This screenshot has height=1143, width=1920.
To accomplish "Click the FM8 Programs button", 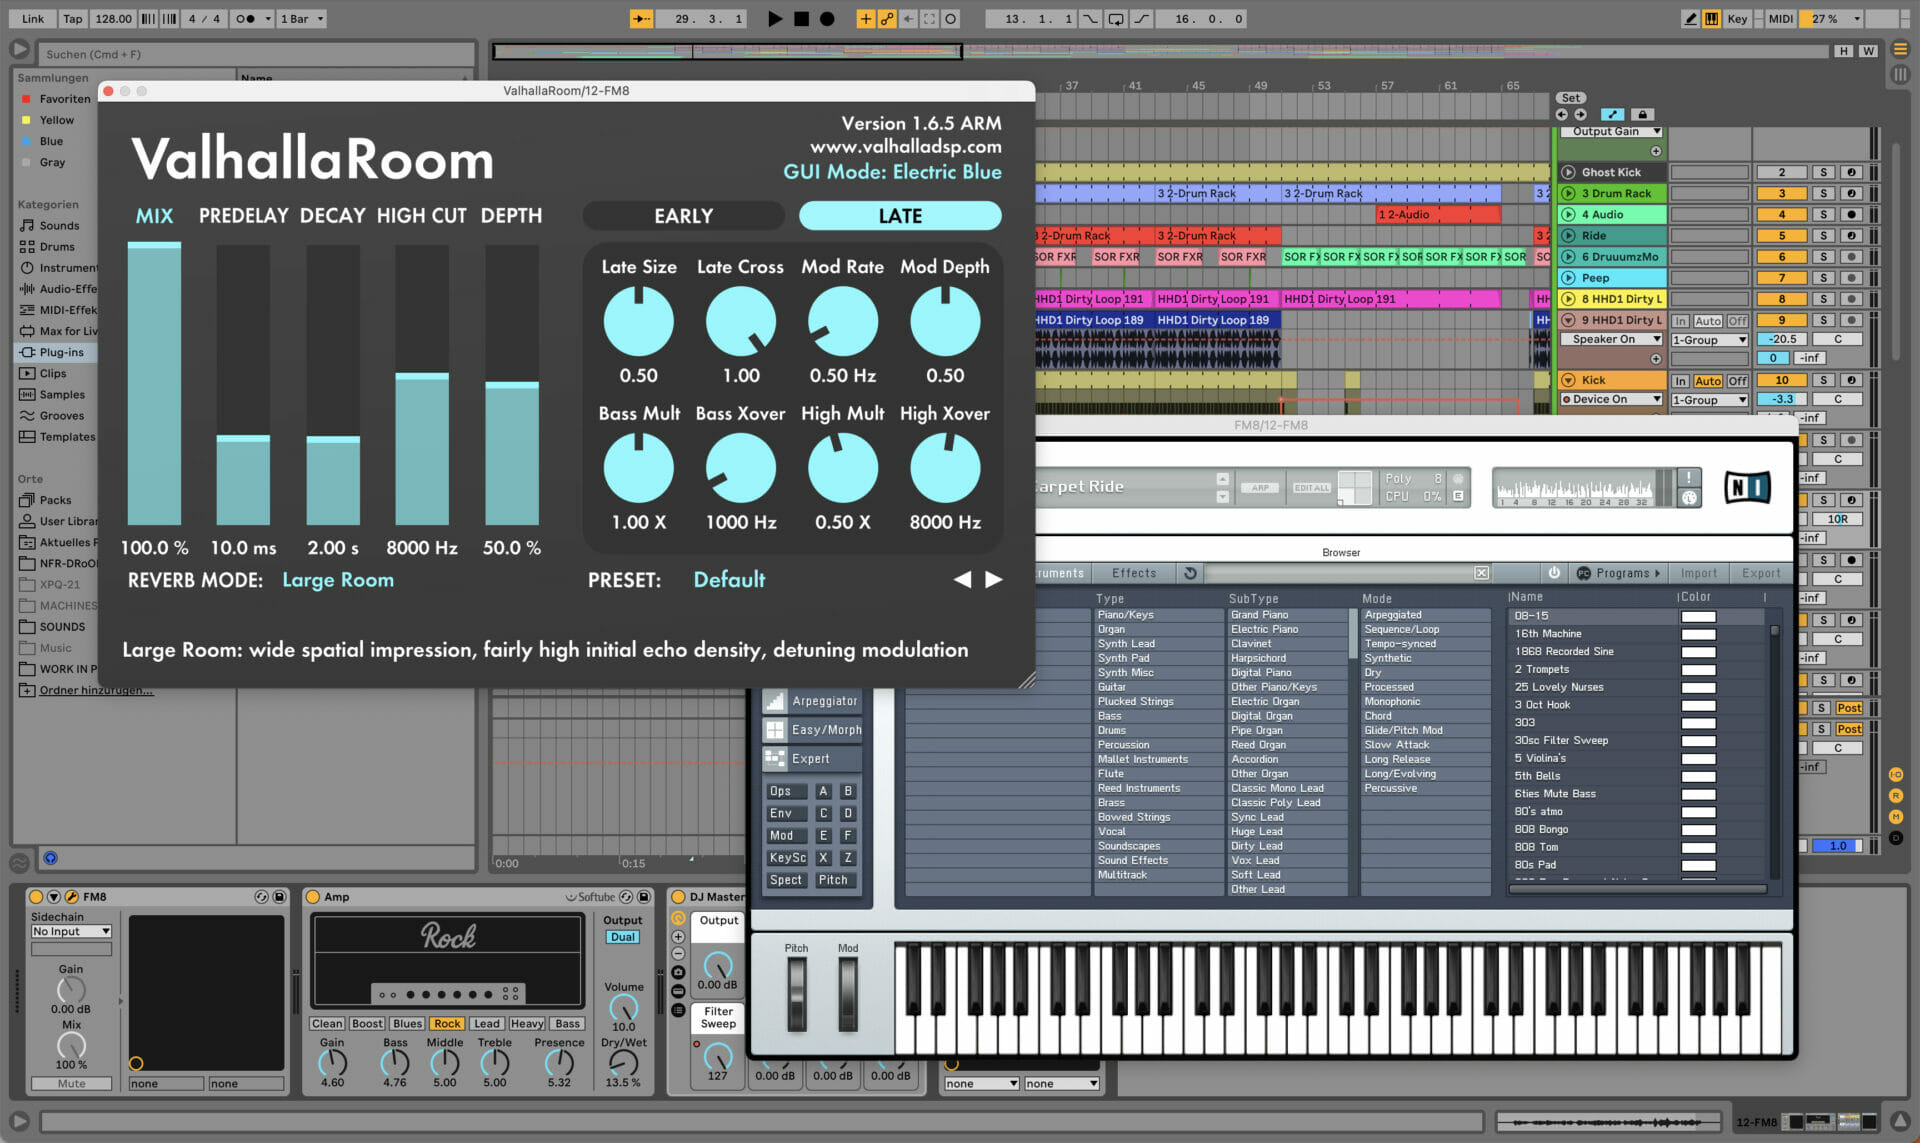I will pos(1619,573).
